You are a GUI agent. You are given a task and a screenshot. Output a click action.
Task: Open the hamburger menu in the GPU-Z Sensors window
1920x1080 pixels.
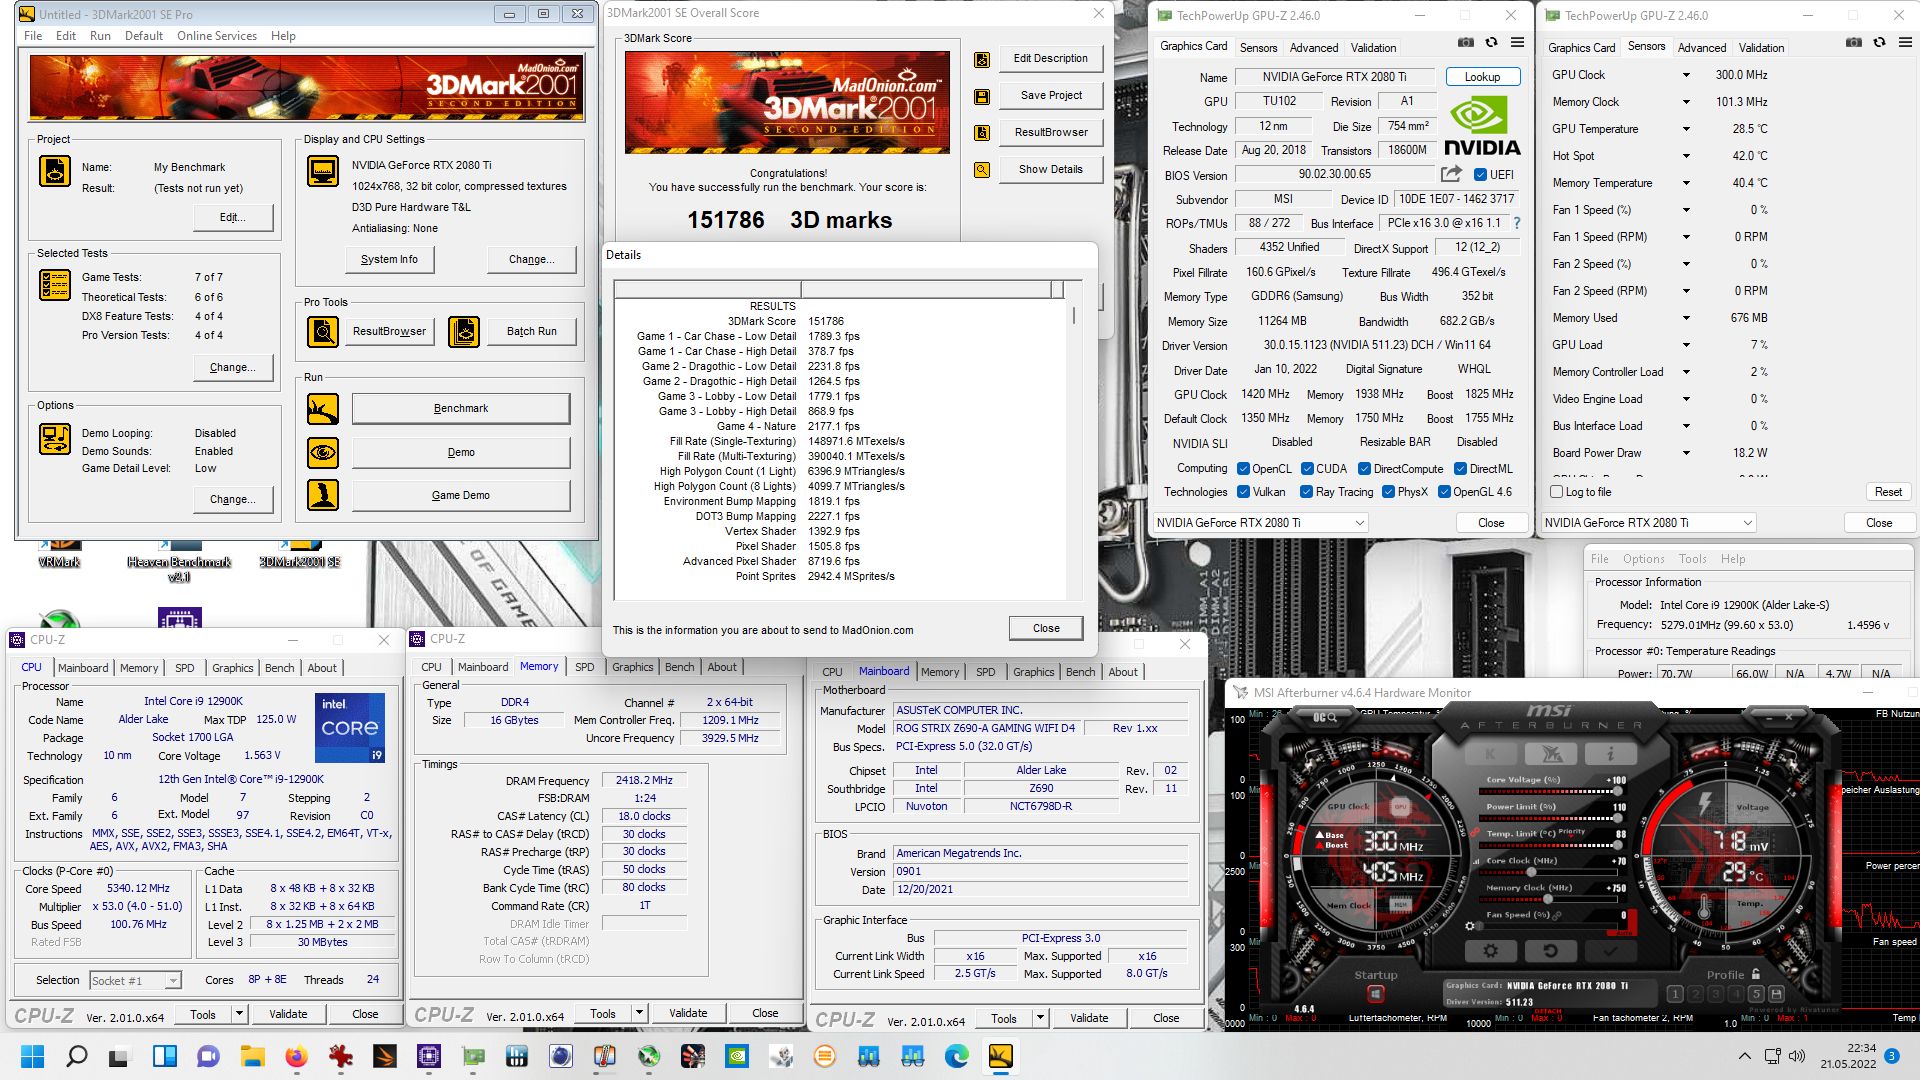click(1905, 42)
